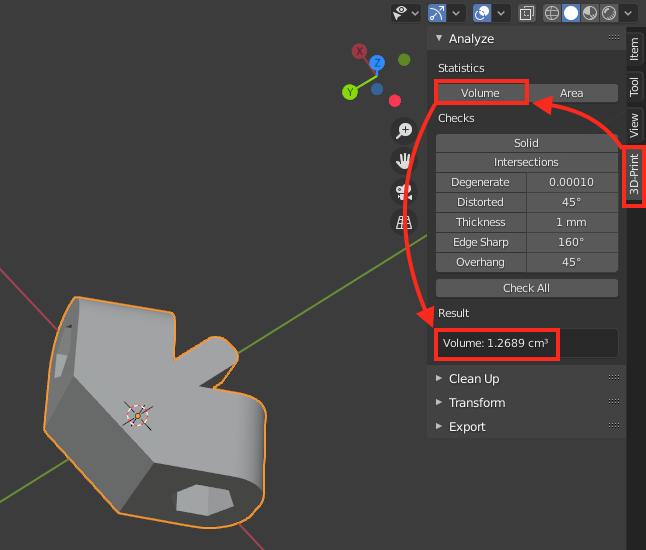
Task: Expand the Clean Up panel
Action: (x=474, y=379)
